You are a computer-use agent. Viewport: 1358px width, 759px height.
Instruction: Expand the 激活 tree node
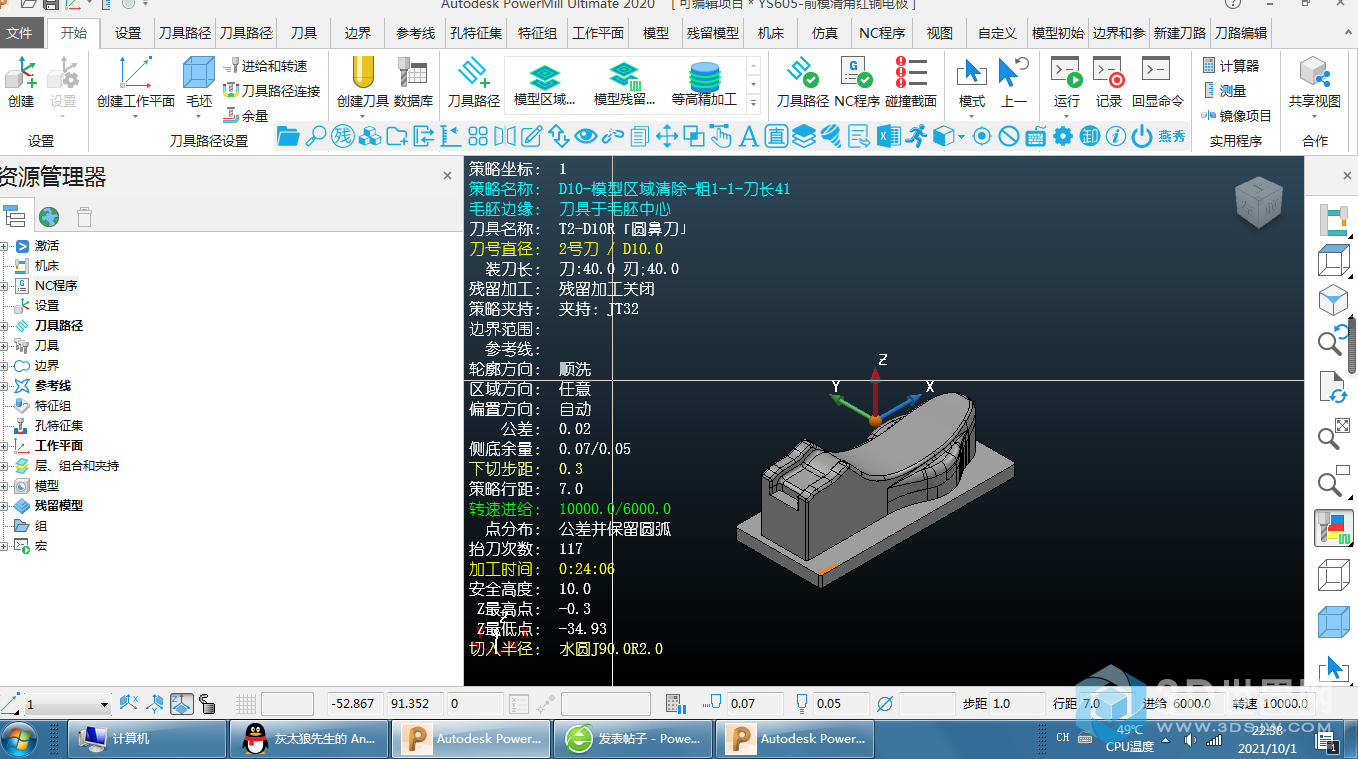click(x=5, y=246)
